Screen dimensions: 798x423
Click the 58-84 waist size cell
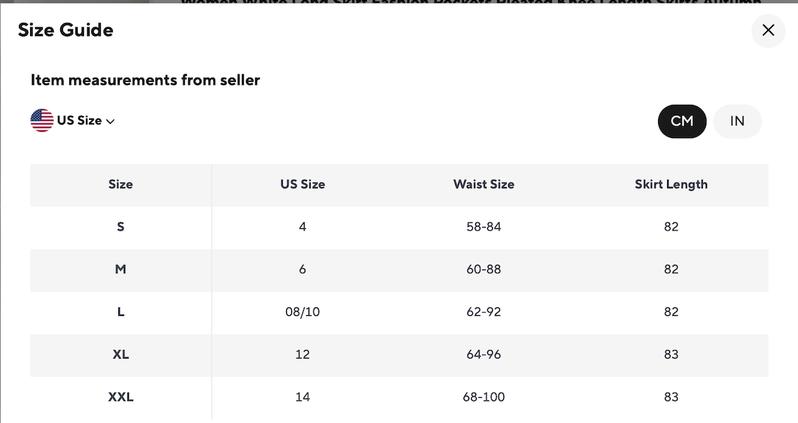[483, 227]
